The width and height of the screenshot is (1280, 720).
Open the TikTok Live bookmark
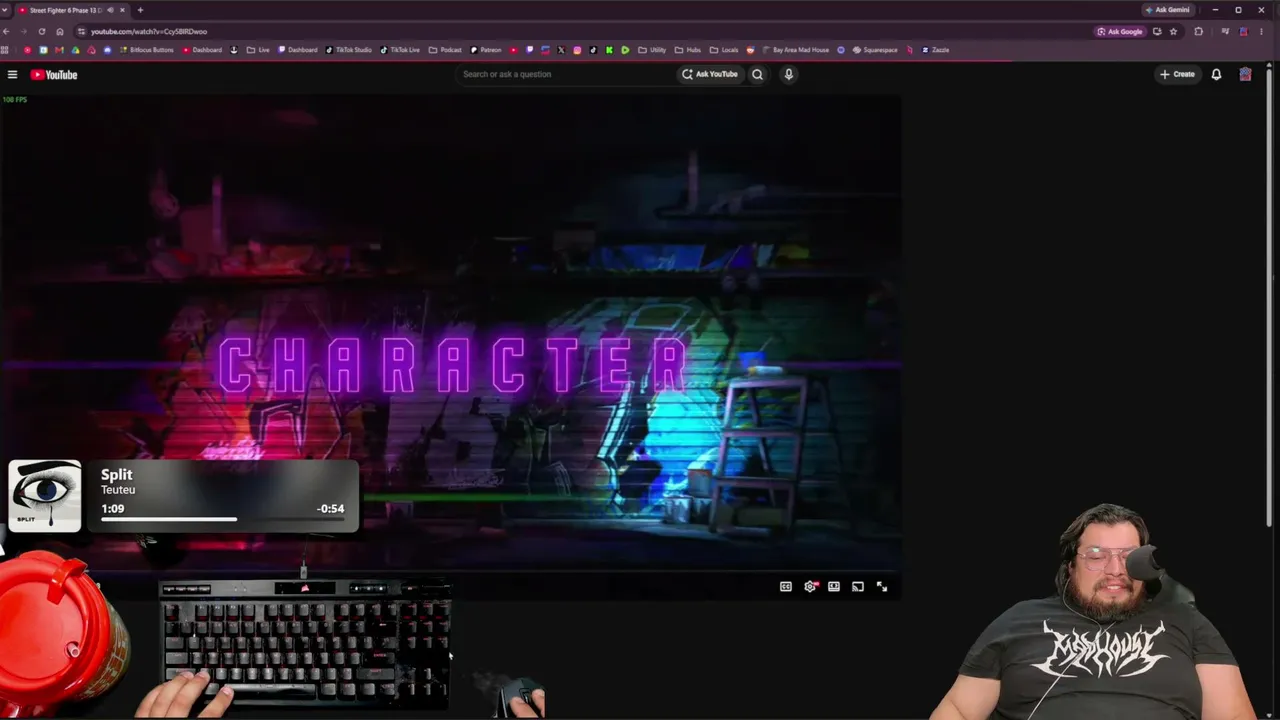(400, 50)
